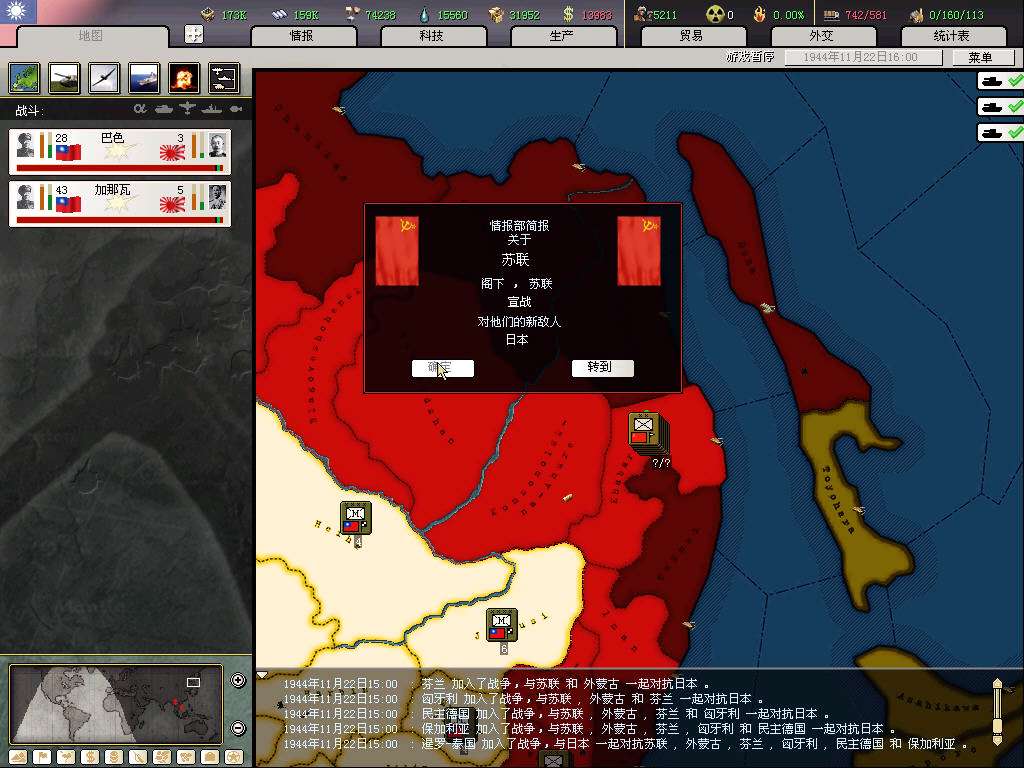Switch to terrain map mode (mountain icon)
The height and width of the screenshot is (768, 1024).
pyautogui.click(x=18, y=758)
